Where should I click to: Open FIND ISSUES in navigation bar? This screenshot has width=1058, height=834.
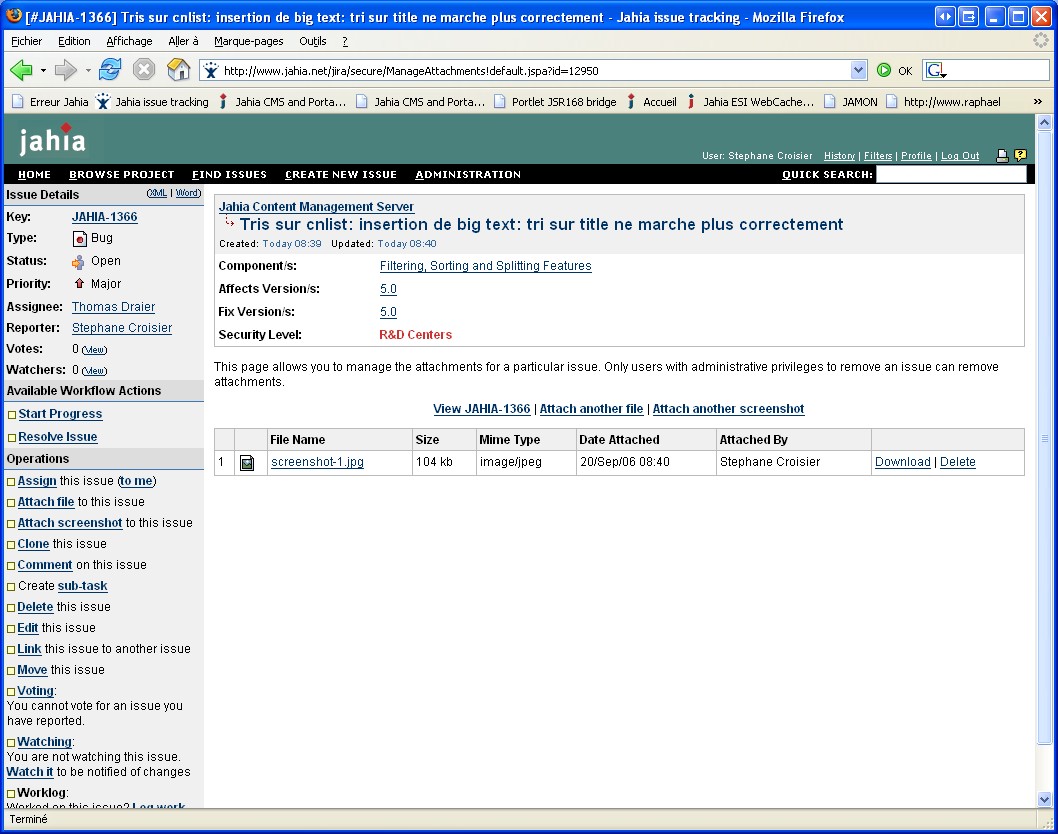click(x=229, y=175)
